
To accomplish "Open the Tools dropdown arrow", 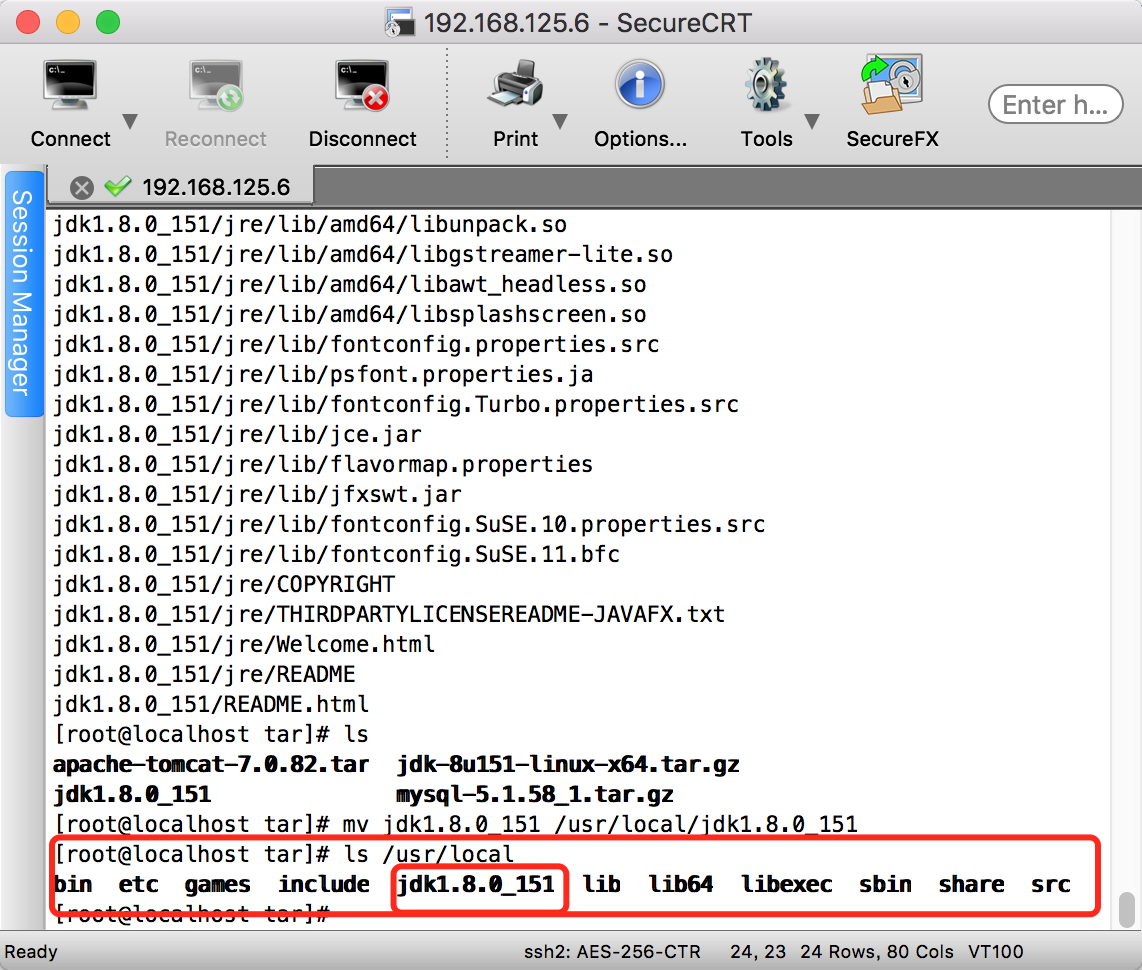I will click(812, 122).
